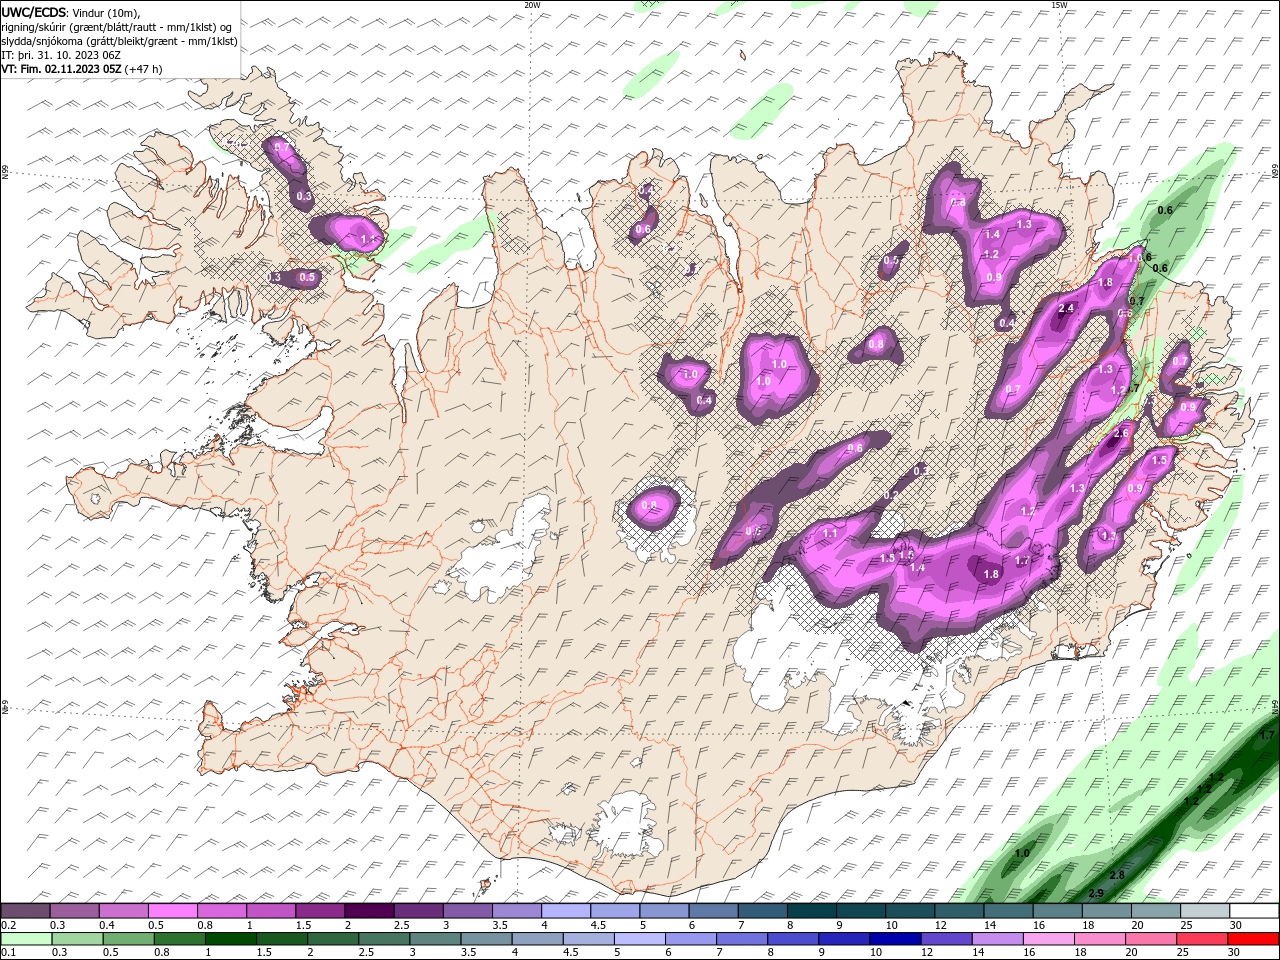Click the 1.1 value in the Westfjords snow patch
This screenshot has width=1280, height=960.
(367, 240)
